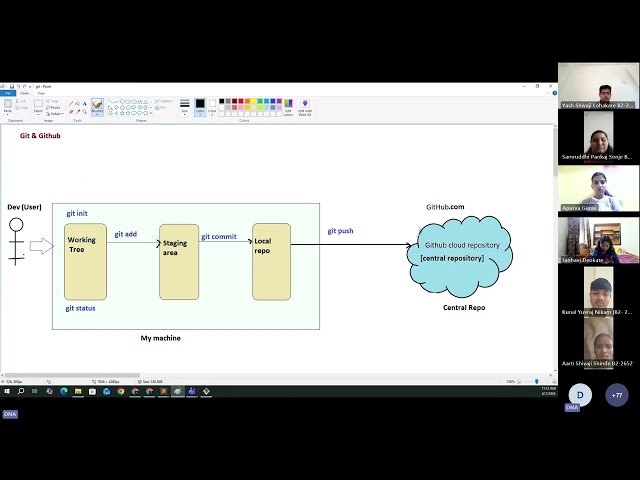
Task: Click the 'Git & Github' title text
Action: (40, 136)
